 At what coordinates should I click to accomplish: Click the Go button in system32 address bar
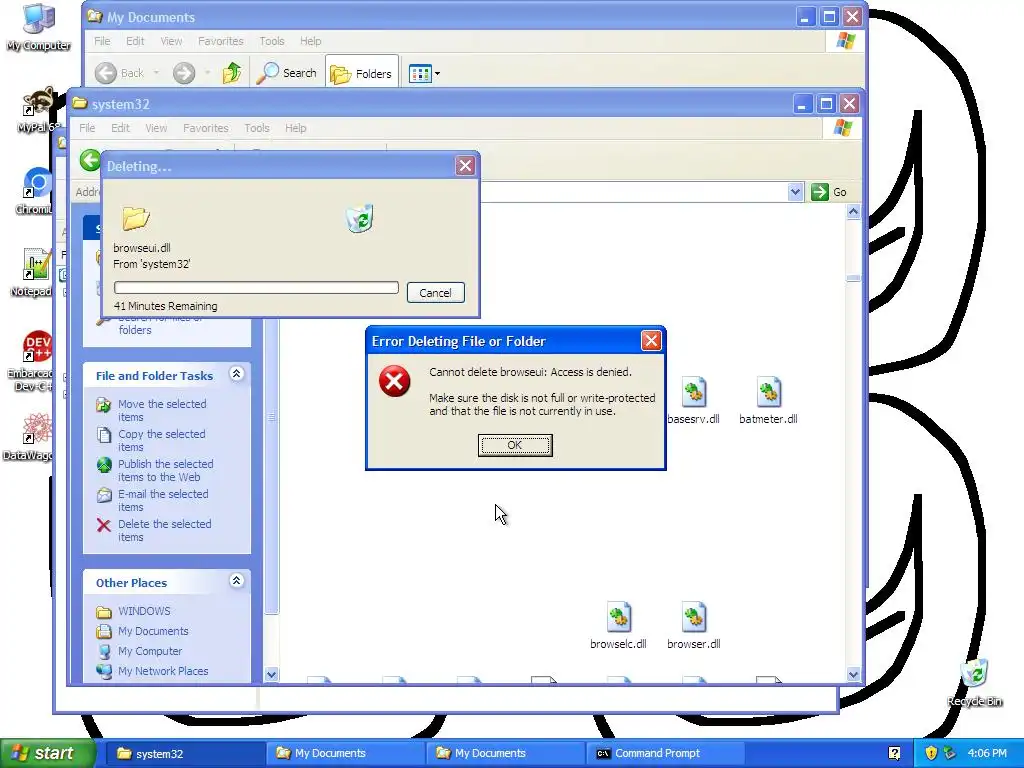coord(829,192)
